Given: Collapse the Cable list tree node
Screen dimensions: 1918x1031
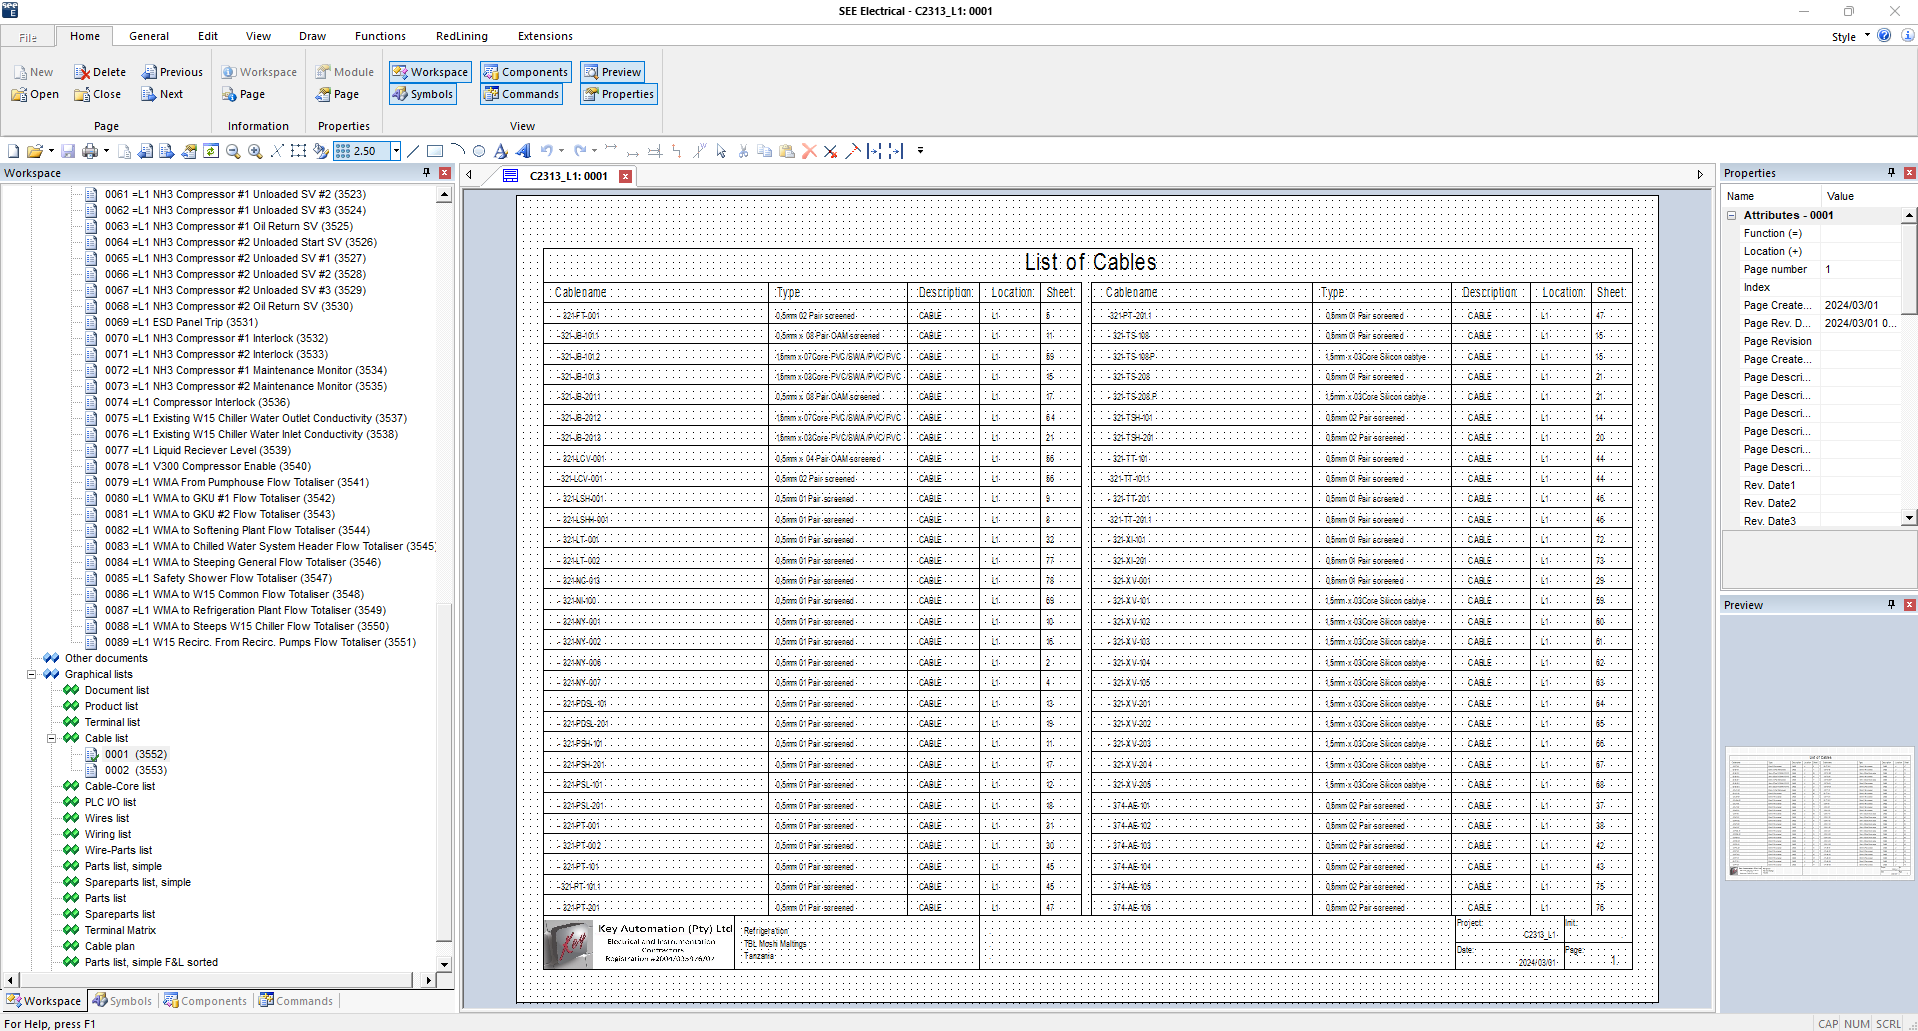Looking at the screenshot, I should [x=51, y=738].
